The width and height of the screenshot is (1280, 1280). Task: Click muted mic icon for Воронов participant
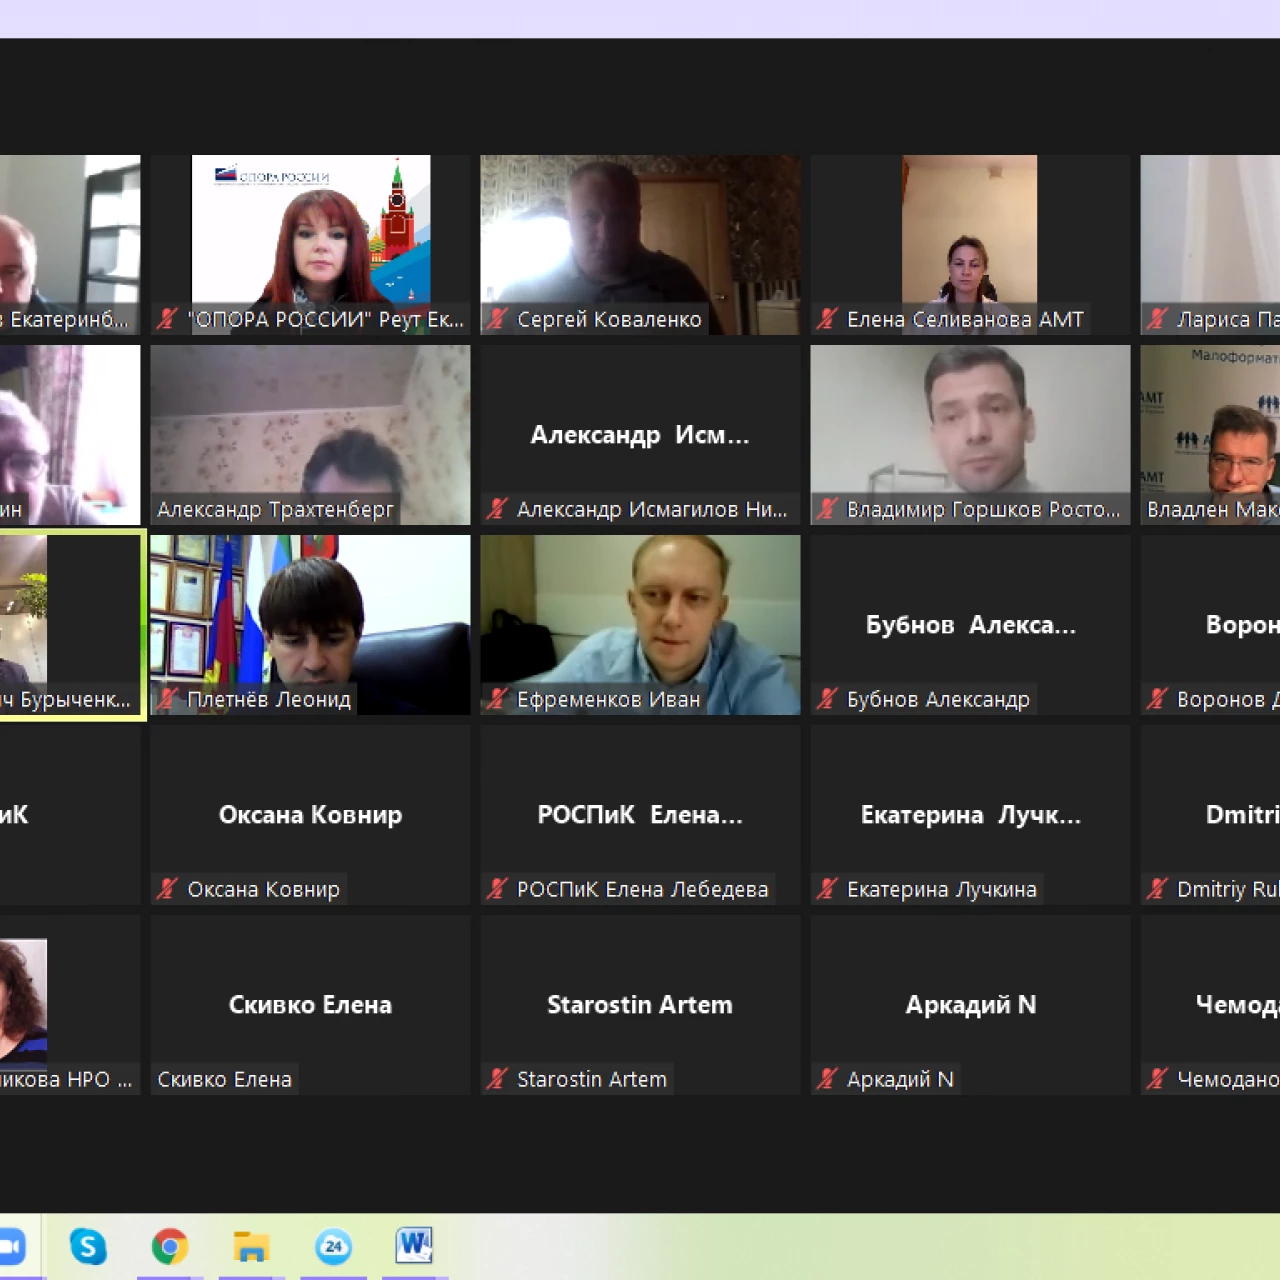click(1157, 699)
